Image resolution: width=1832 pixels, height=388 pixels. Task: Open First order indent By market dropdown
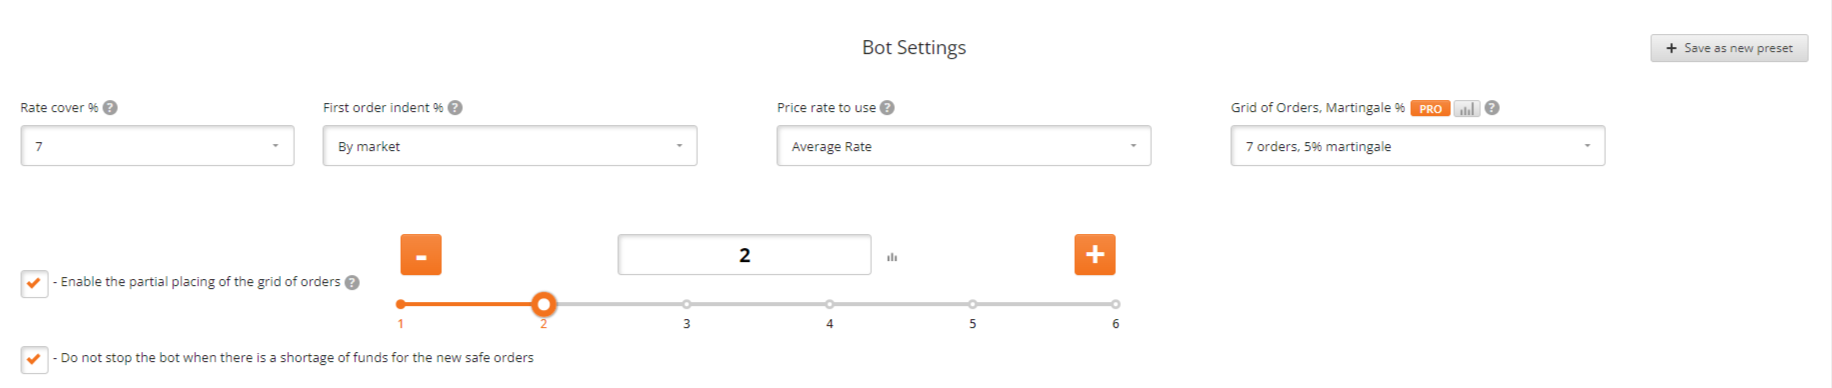510,146
